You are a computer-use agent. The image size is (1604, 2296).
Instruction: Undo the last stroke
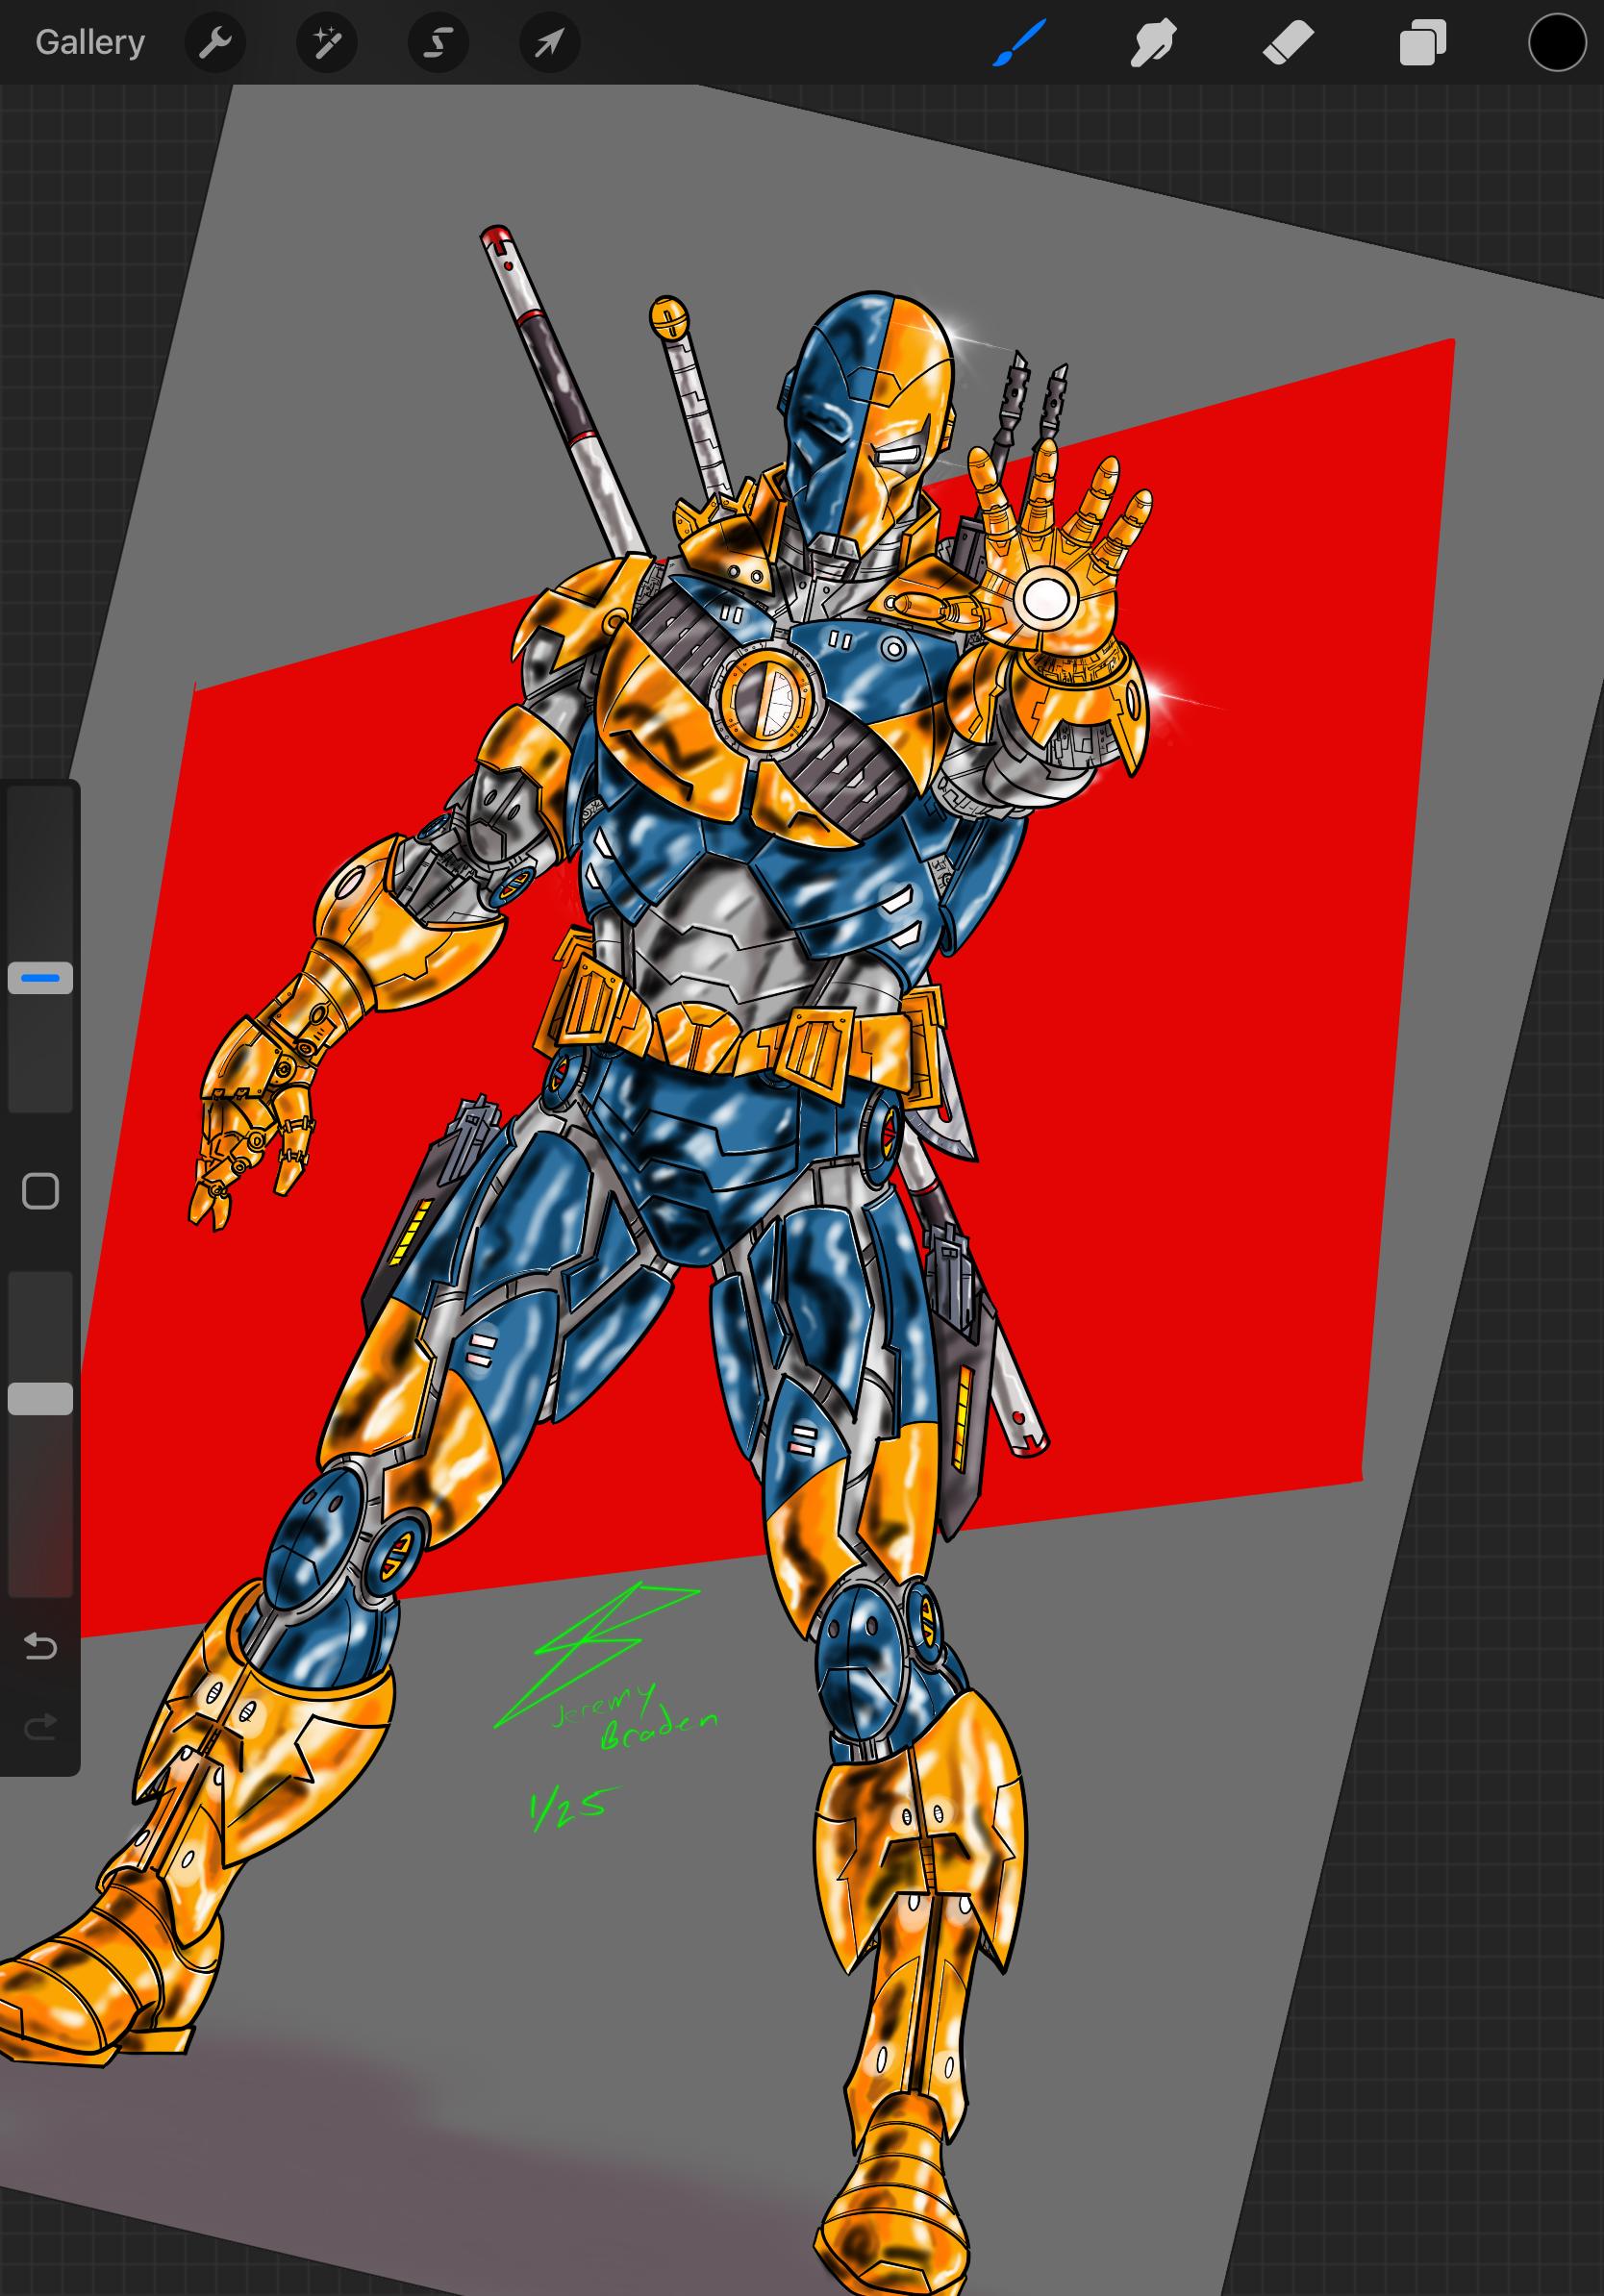pyautogui.click(x=40, y=1645)
